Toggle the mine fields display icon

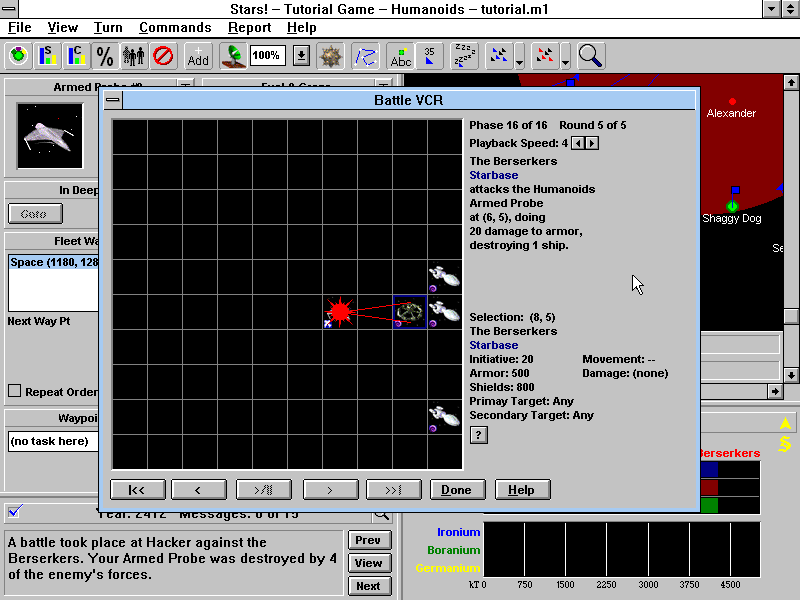(x=330, y=56)
